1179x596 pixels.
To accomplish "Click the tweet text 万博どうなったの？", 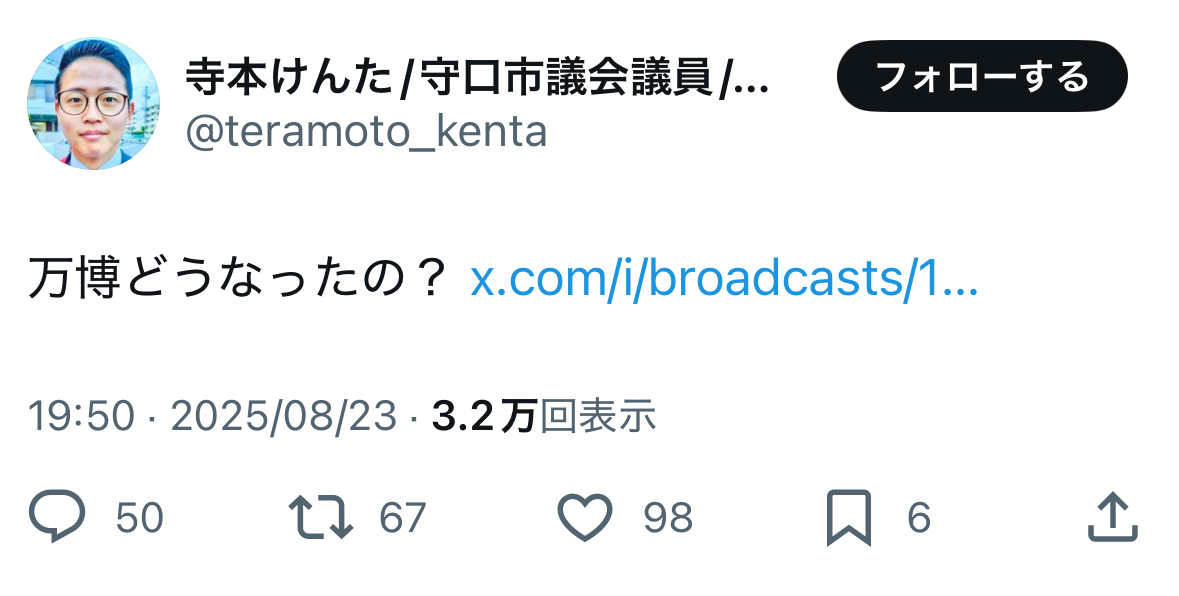I will (238, 278).
